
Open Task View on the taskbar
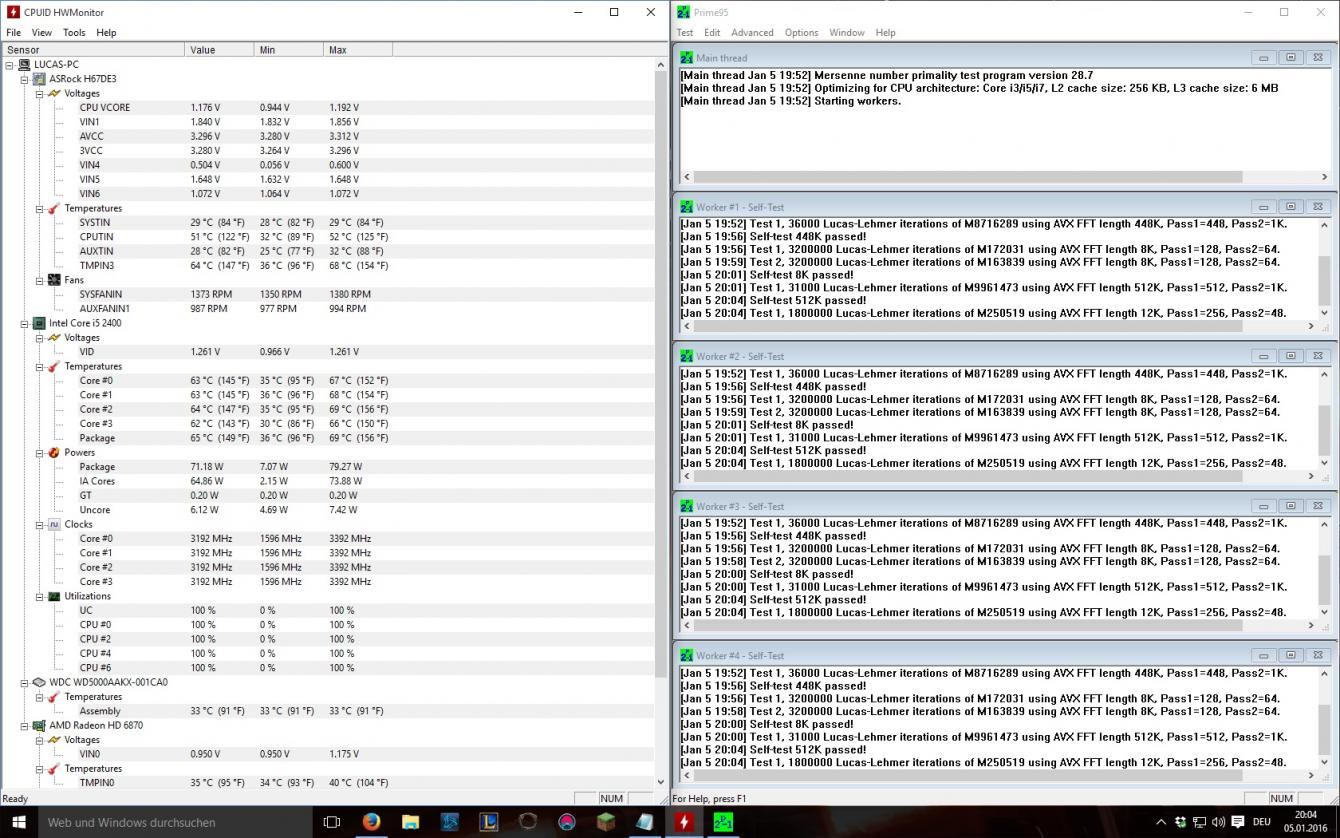[332, 822]
